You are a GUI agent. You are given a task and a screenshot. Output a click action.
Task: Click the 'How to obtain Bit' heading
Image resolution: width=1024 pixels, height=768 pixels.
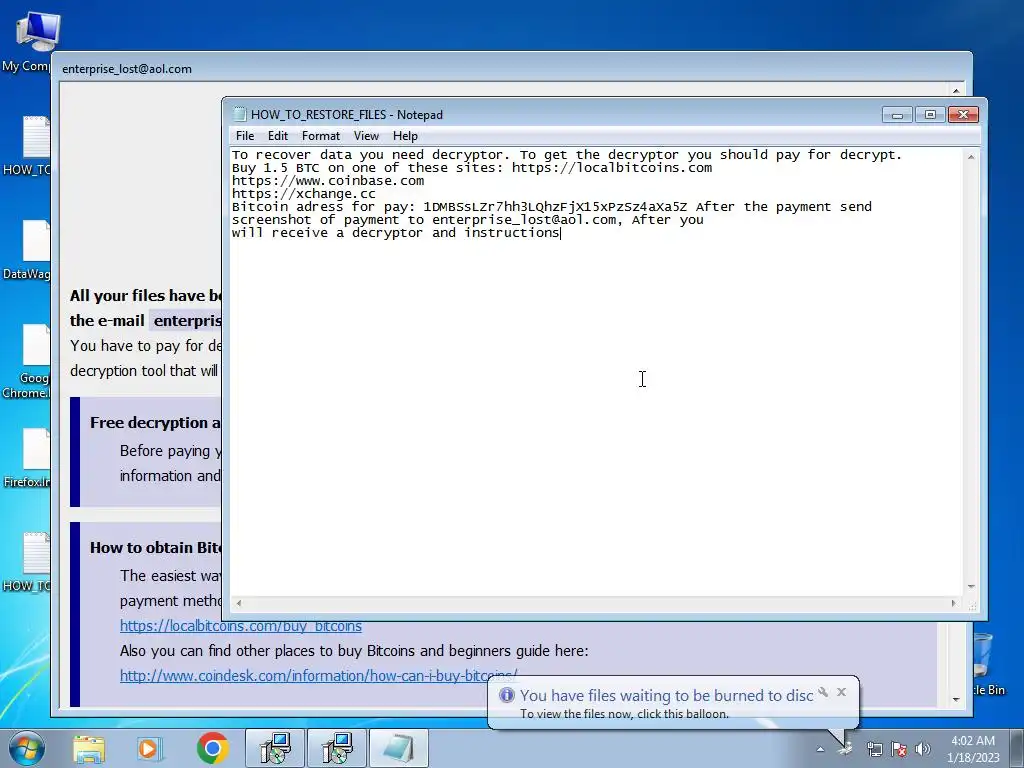pos(155,547)
